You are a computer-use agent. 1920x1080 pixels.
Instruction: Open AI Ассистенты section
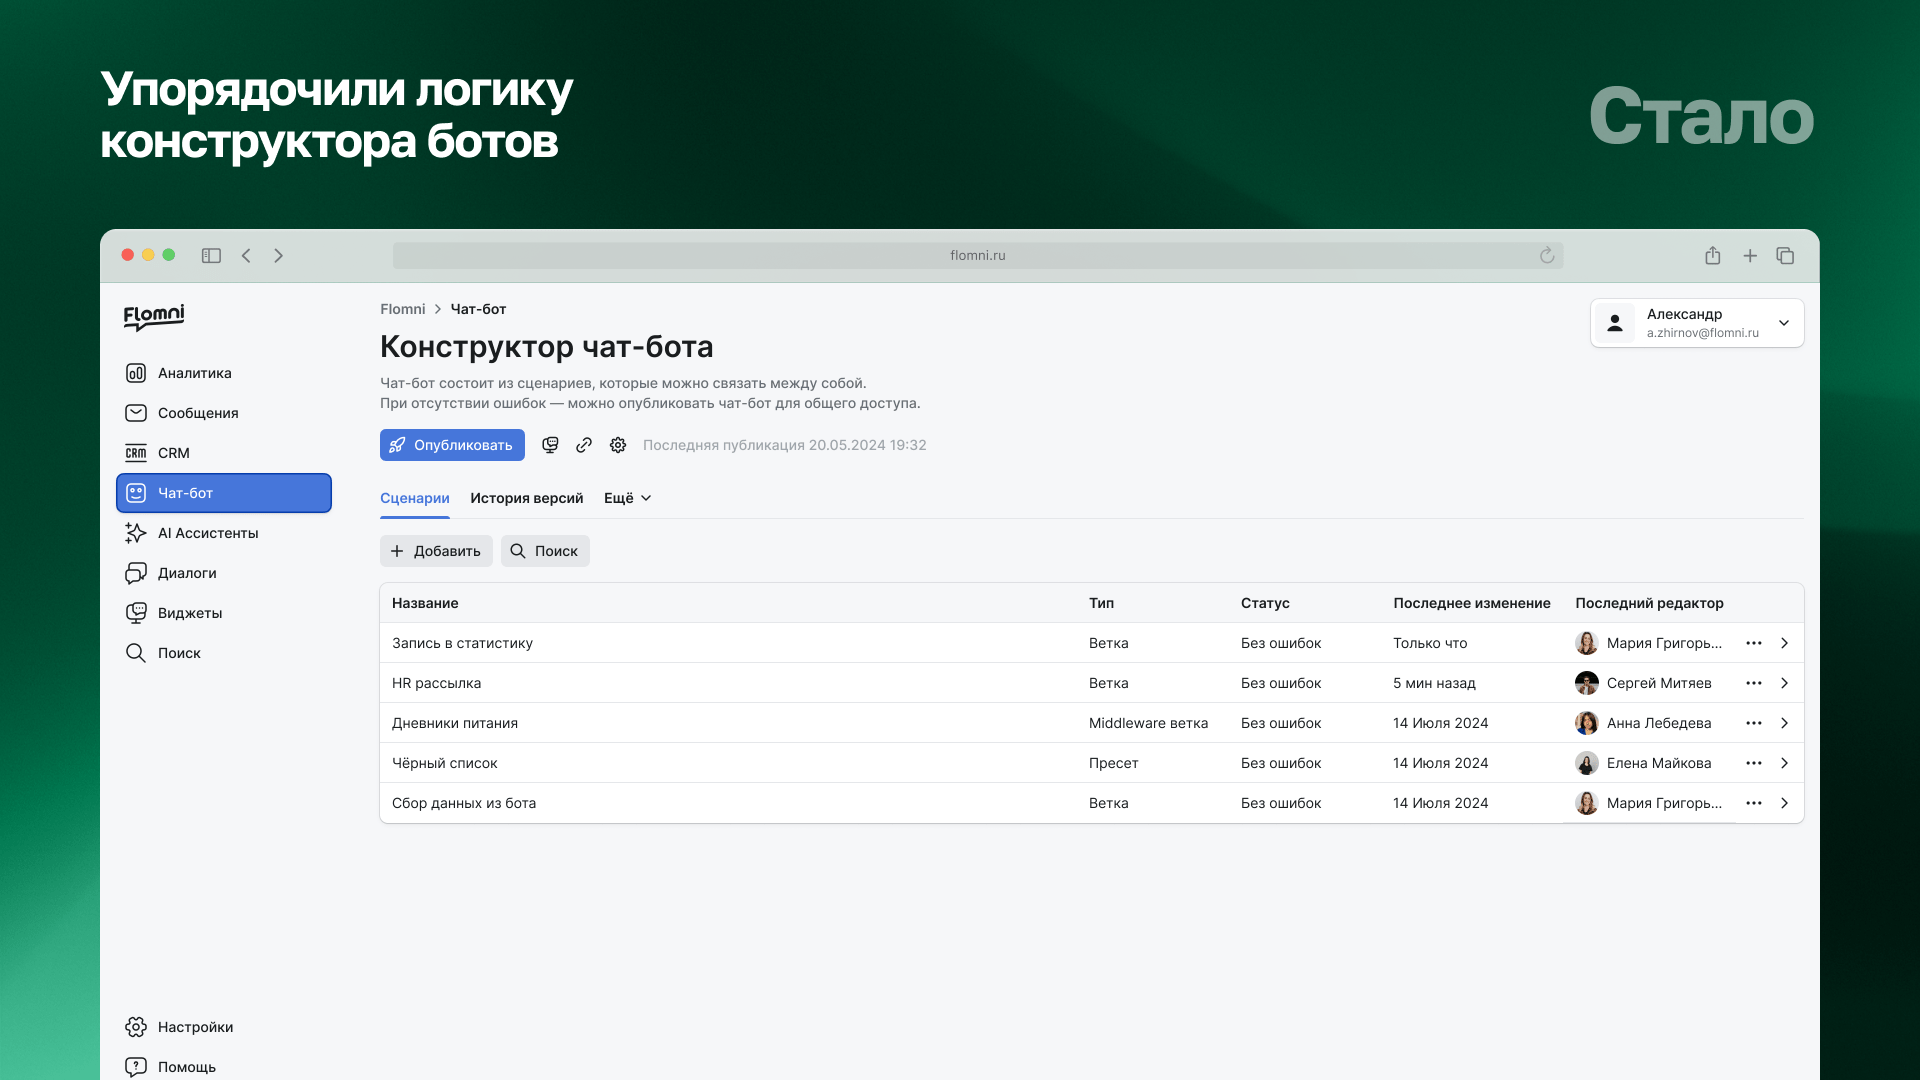(x=207, y=533)
